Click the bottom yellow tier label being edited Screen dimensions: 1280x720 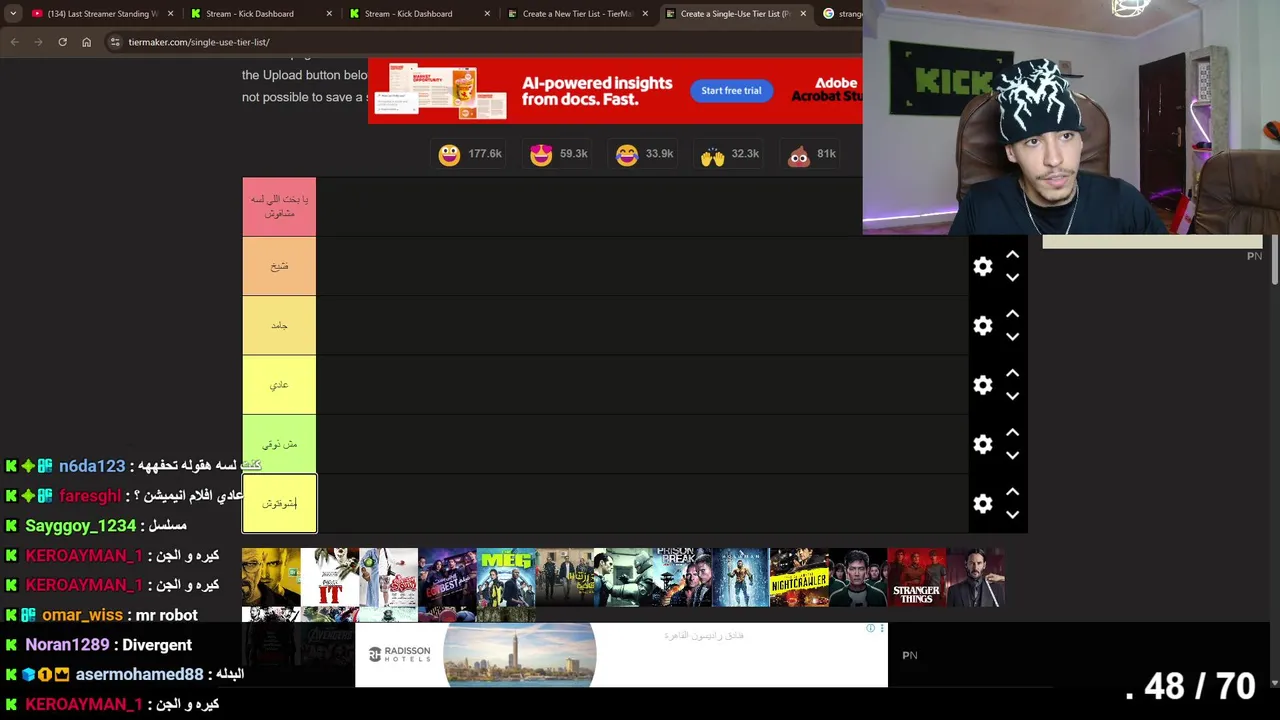[279, 504]
